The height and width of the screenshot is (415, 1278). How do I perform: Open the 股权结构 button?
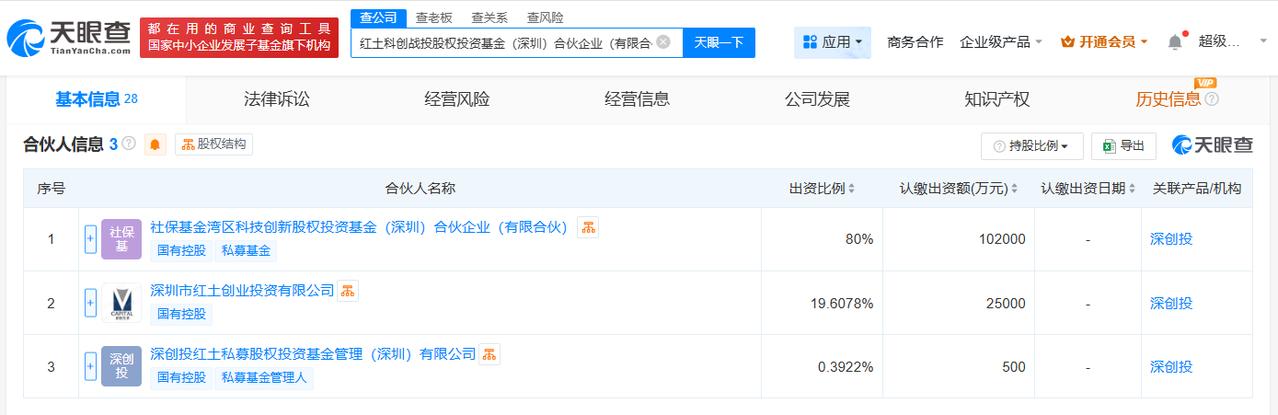pos(214,145)
